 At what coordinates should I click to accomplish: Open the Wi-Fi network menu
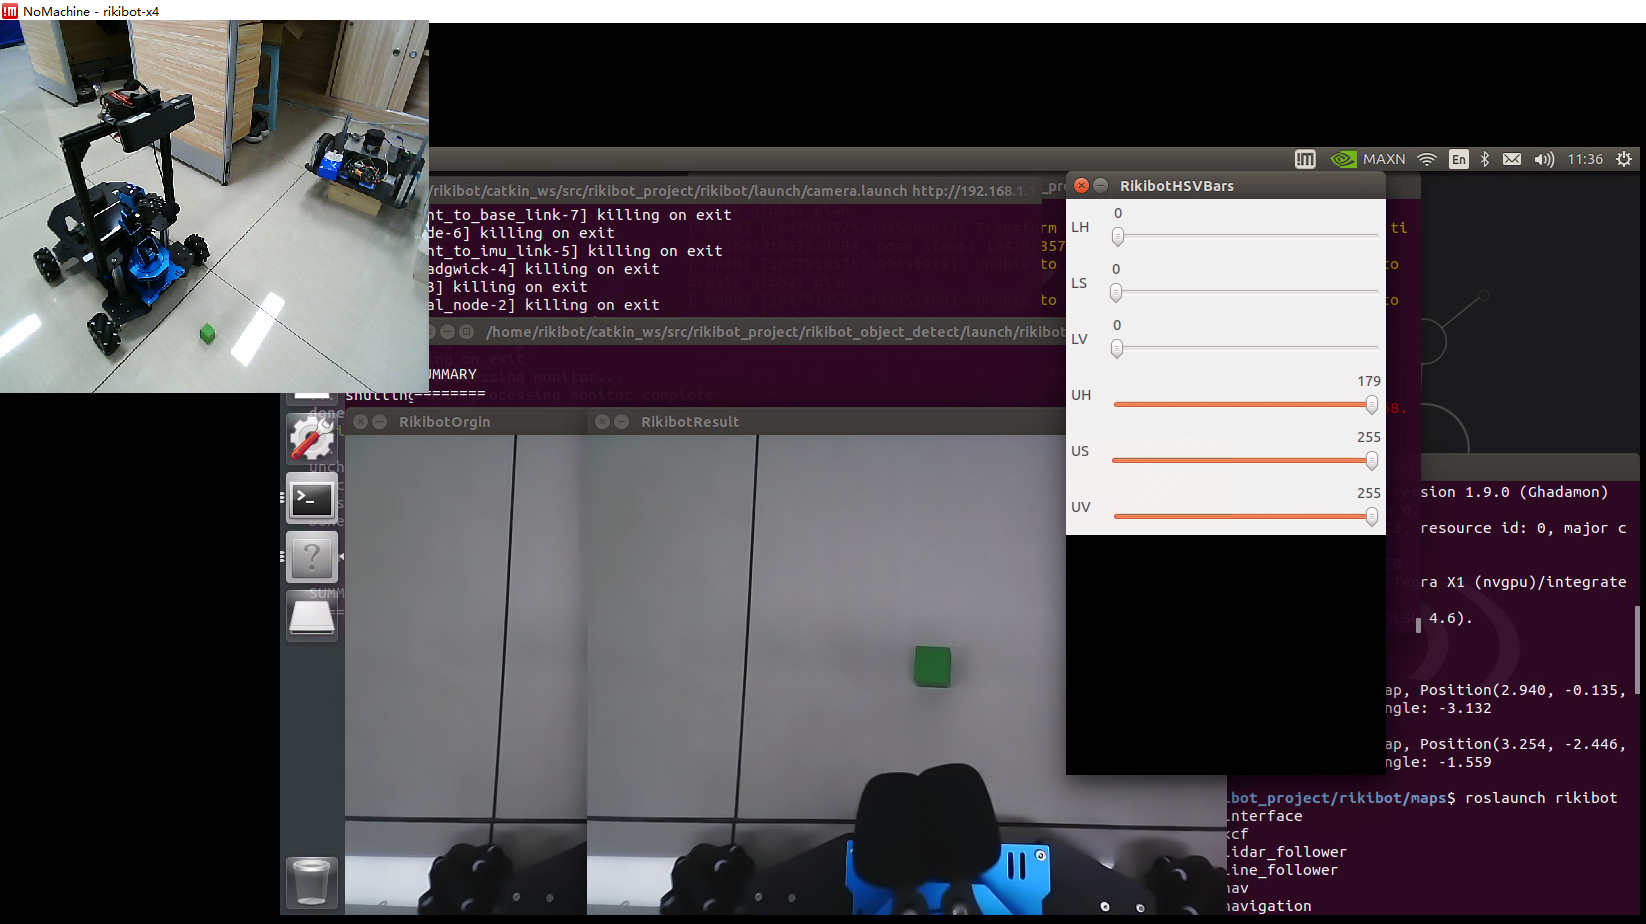point(1427,158)
